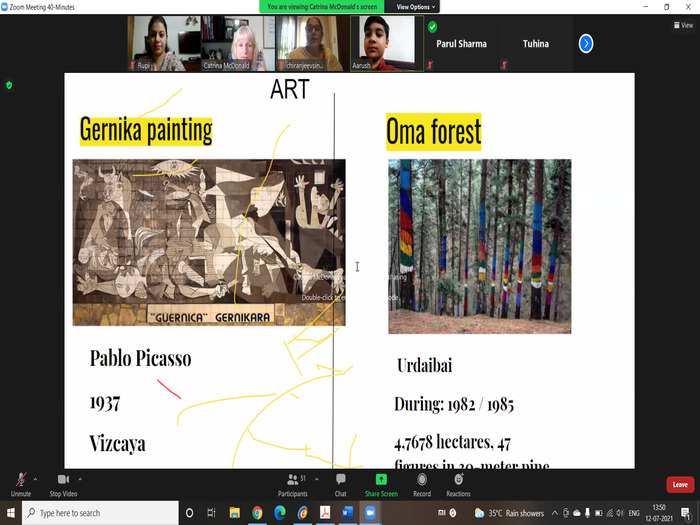Show hidden system tray icons
The image size is (700, 525).
tap(555, 513)
